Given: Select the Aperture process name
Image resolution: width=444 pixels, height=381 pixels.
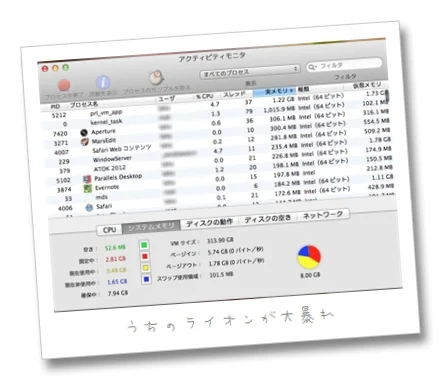Looking at the screenshot, I should pos(103,131).
